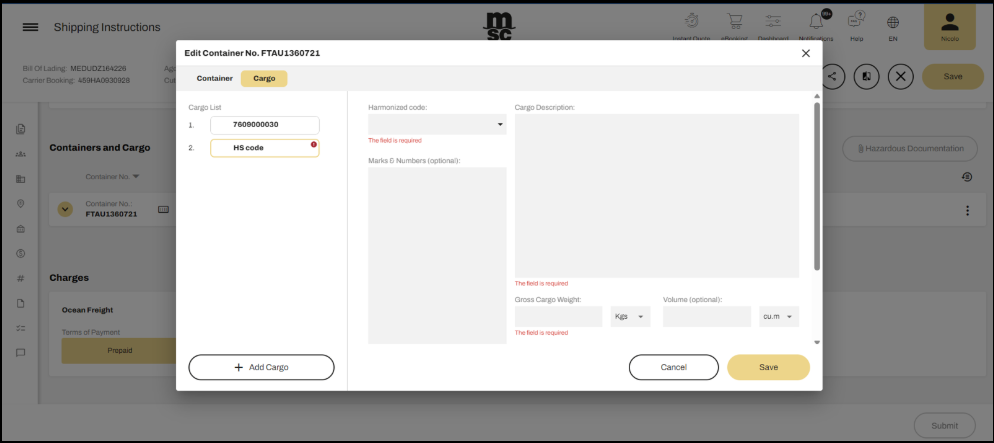Image resolution: width=994 pixels, height=443 pixels.
Task: Click the compare documents icon button
Action: tap(867, 77)
